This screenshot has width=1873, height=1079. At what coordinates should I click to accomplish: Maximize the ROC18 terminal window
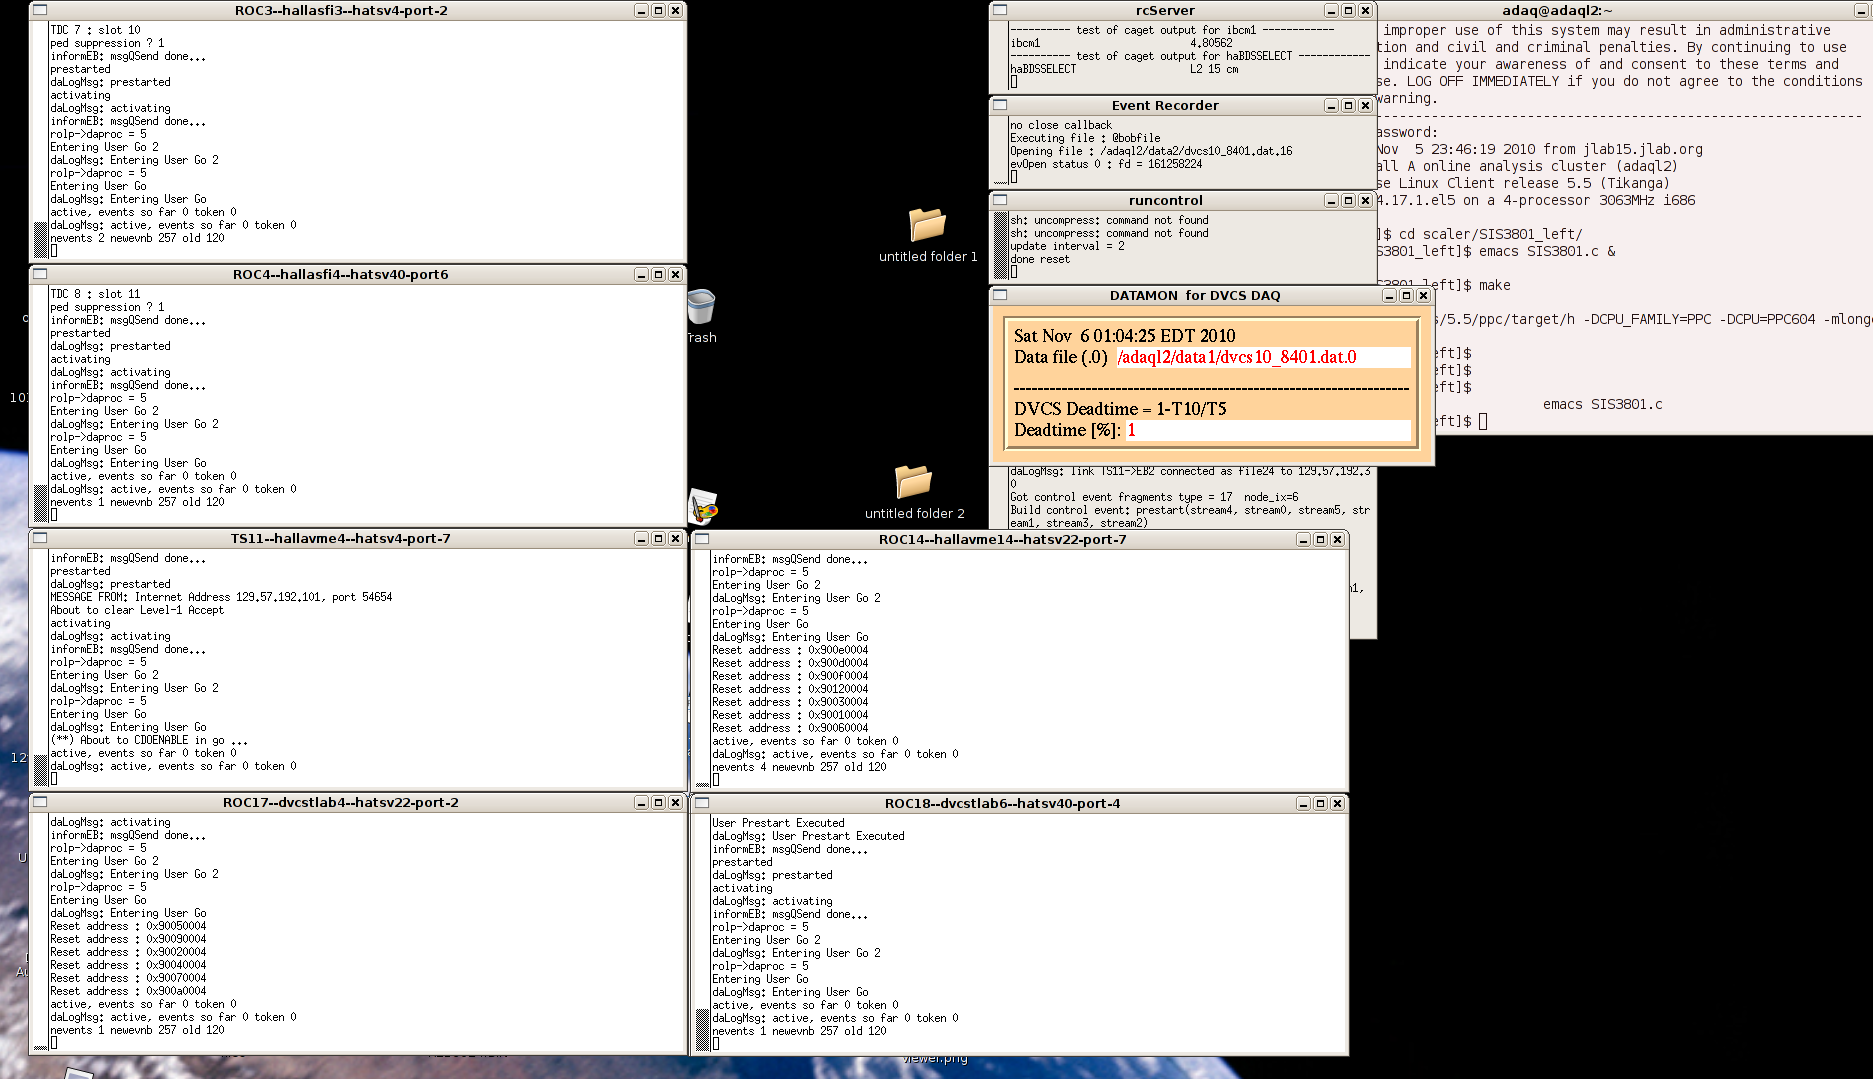1320,803
